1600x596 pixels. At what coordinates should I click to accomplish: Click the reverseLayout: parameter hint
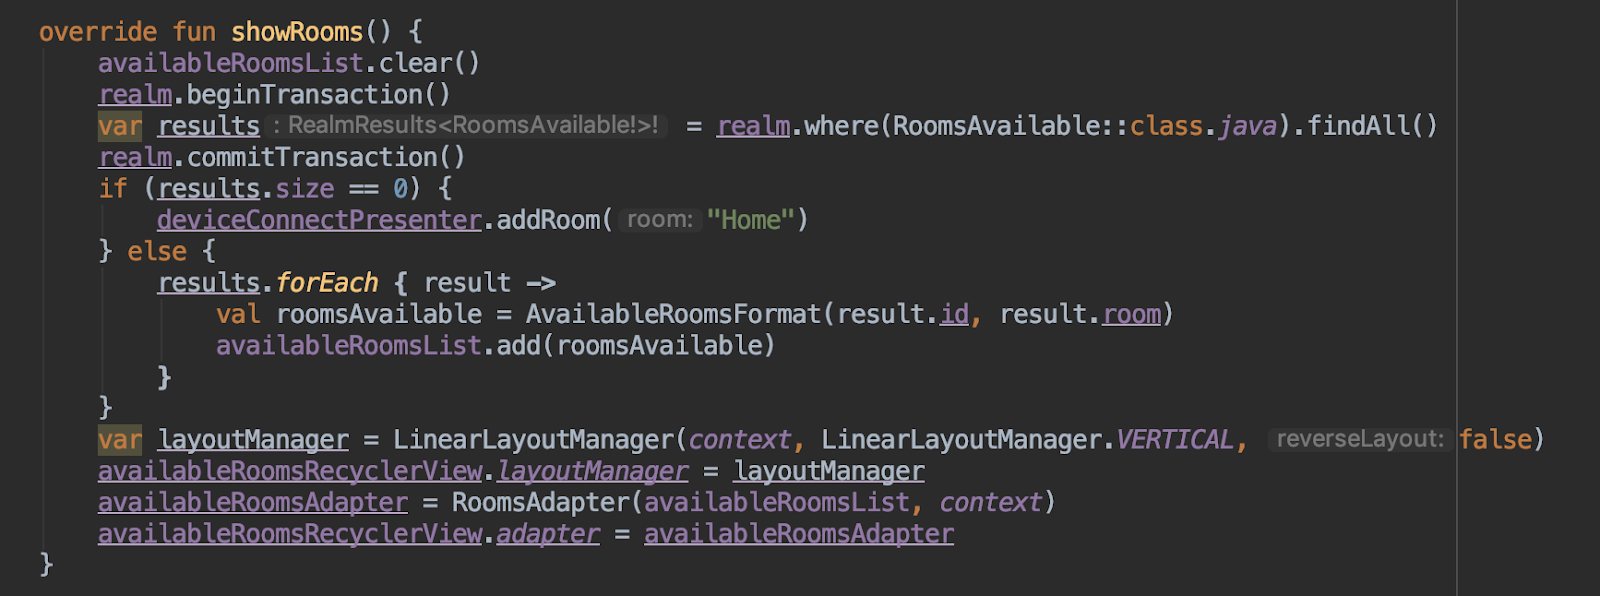click(1360, 440)
